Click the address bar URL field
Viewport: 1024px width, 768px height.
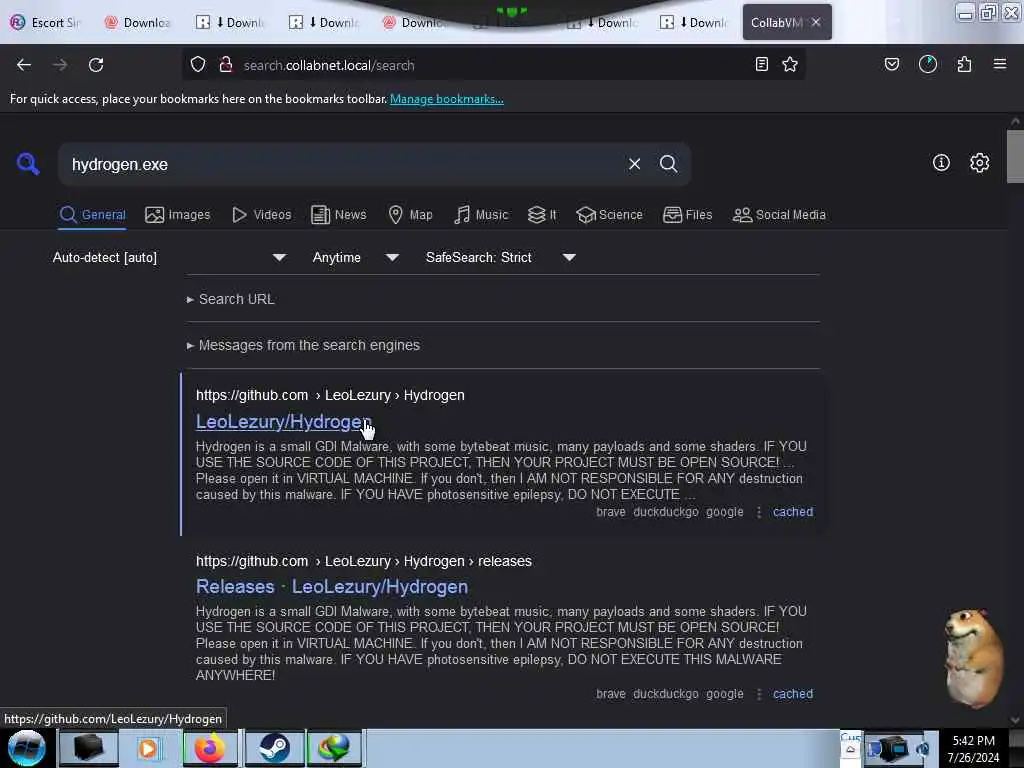point(493,65)
